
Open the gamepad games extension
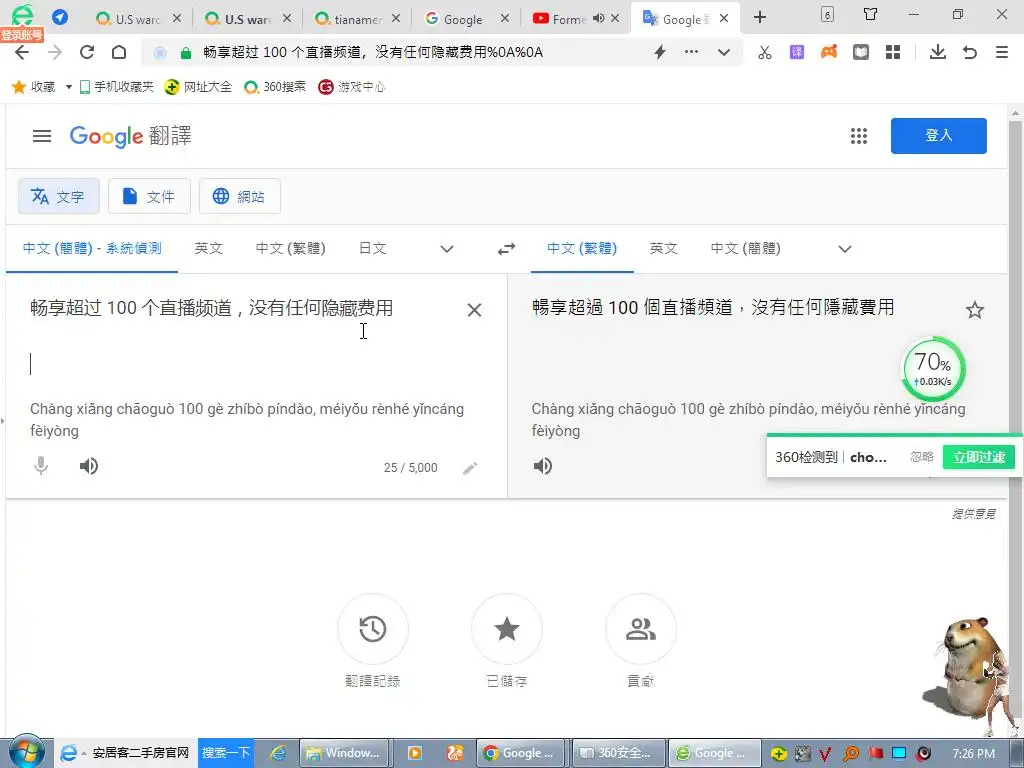pyautogui.click(x=829, y=52)
